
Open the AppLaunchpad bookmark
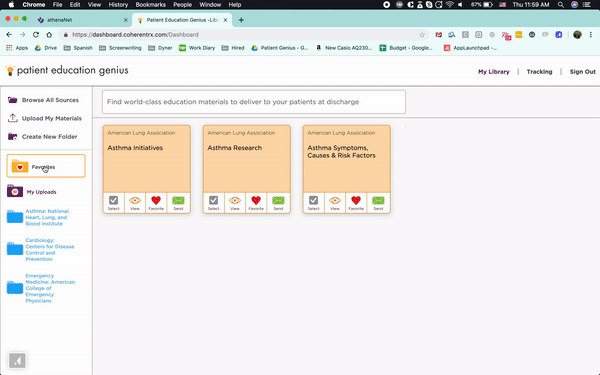point(470,48)
